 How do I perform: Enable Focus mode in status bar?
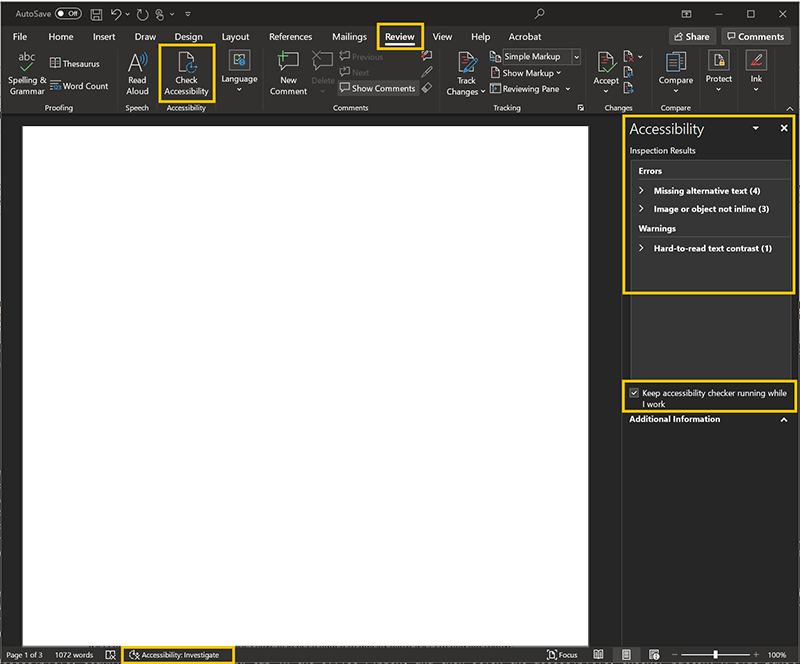[562, 655]
